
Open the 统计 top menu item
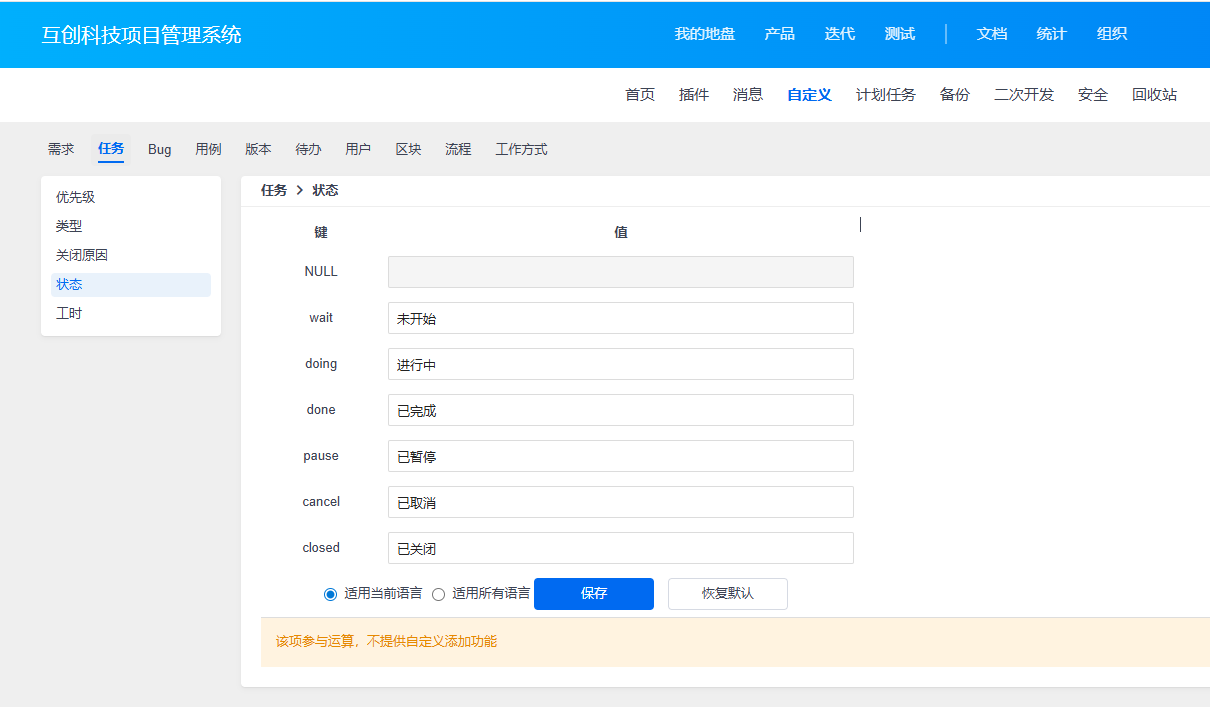[x=1051, y=34]
